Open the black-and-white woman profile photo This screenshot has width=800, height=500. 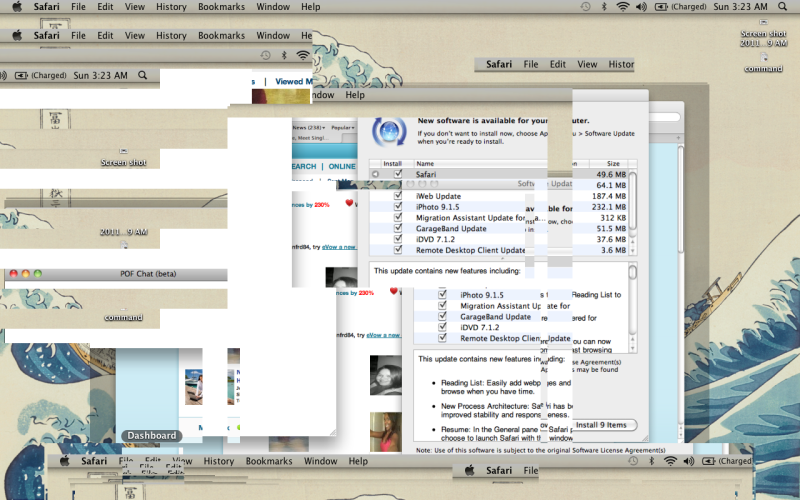(385, 375)
